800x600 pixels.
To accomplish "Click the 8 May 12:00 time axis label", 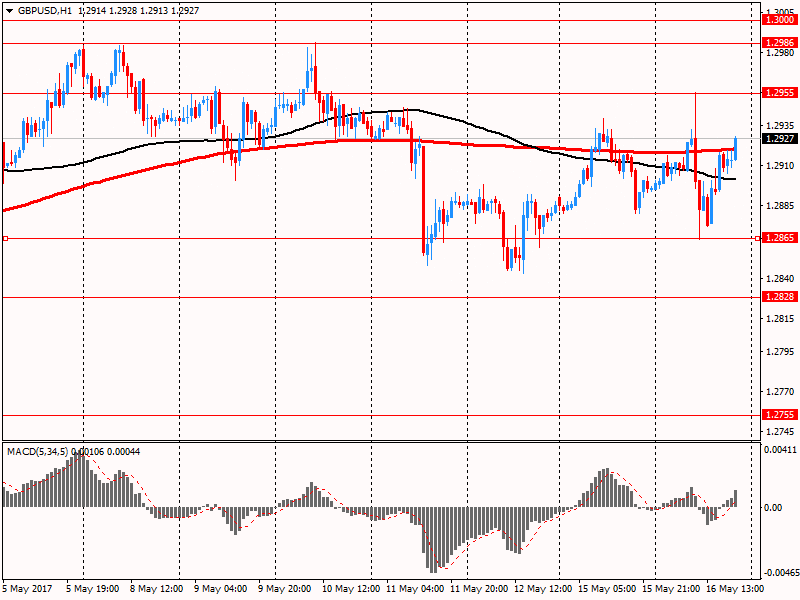I will (156, 589).
